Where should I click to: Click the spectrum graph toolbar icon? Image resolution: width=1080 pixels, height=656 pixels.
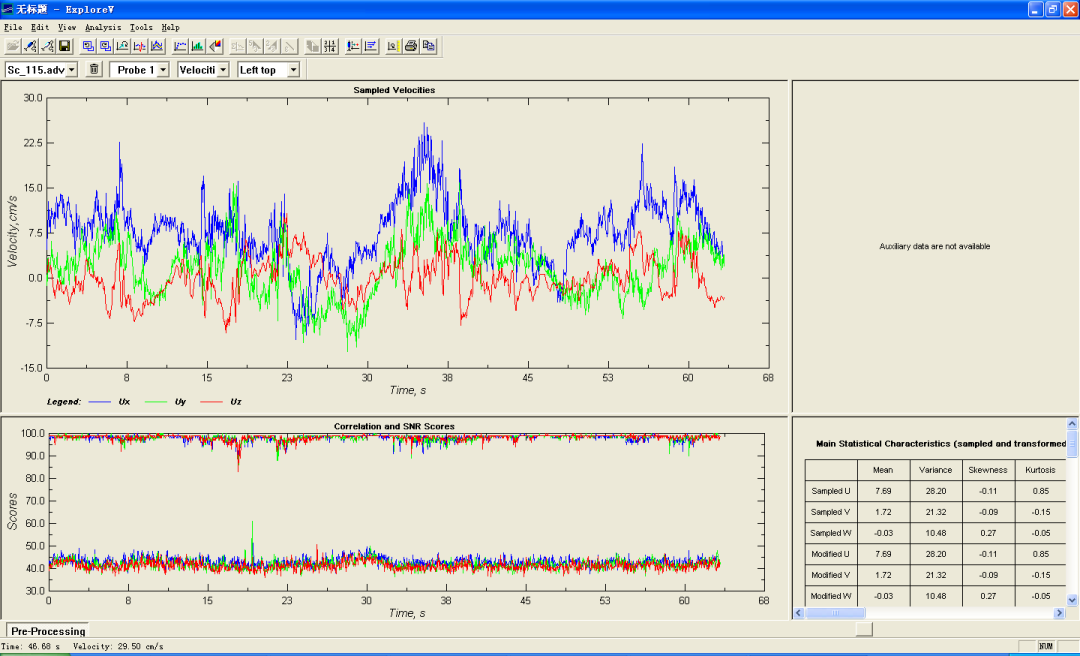tap(160, 45)
